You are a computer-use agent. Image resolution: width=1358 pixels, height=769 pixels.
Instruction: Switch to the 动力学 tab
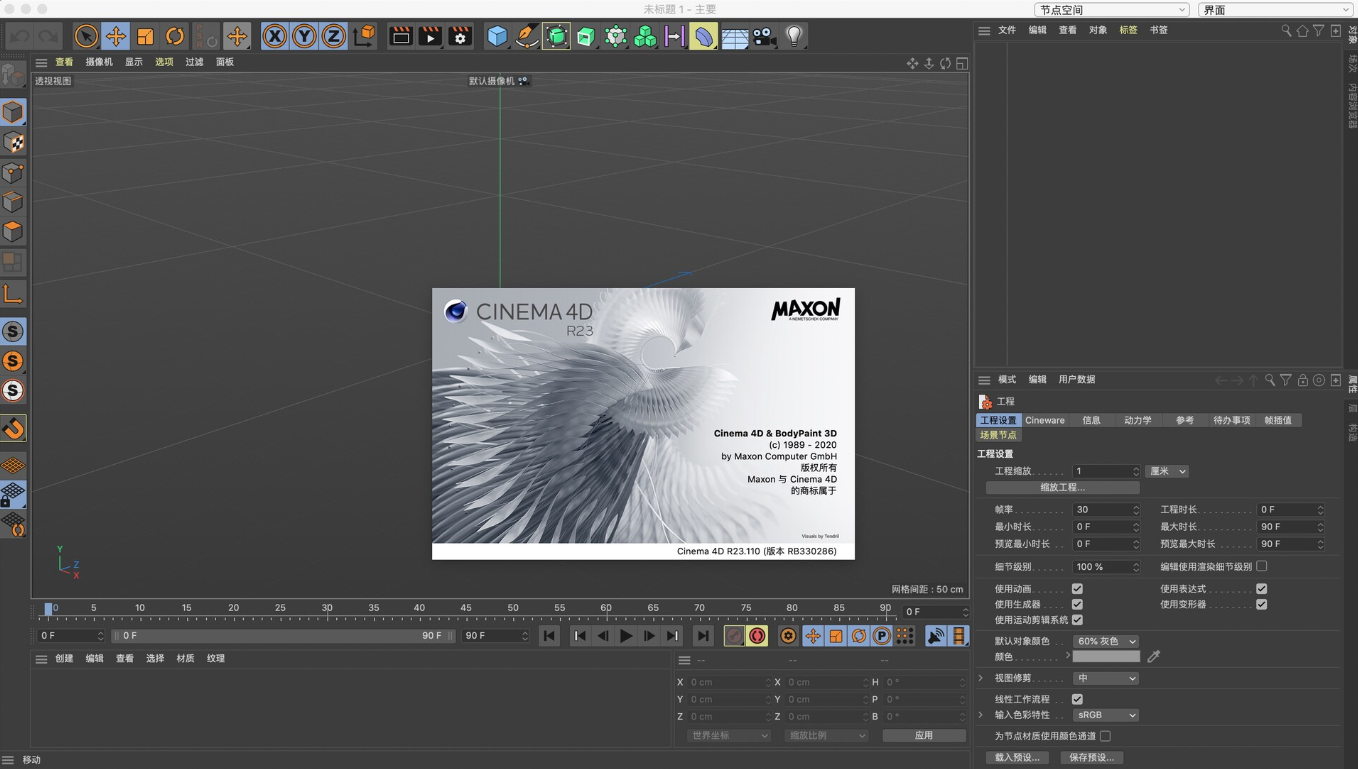click(x=1137, y=420)
